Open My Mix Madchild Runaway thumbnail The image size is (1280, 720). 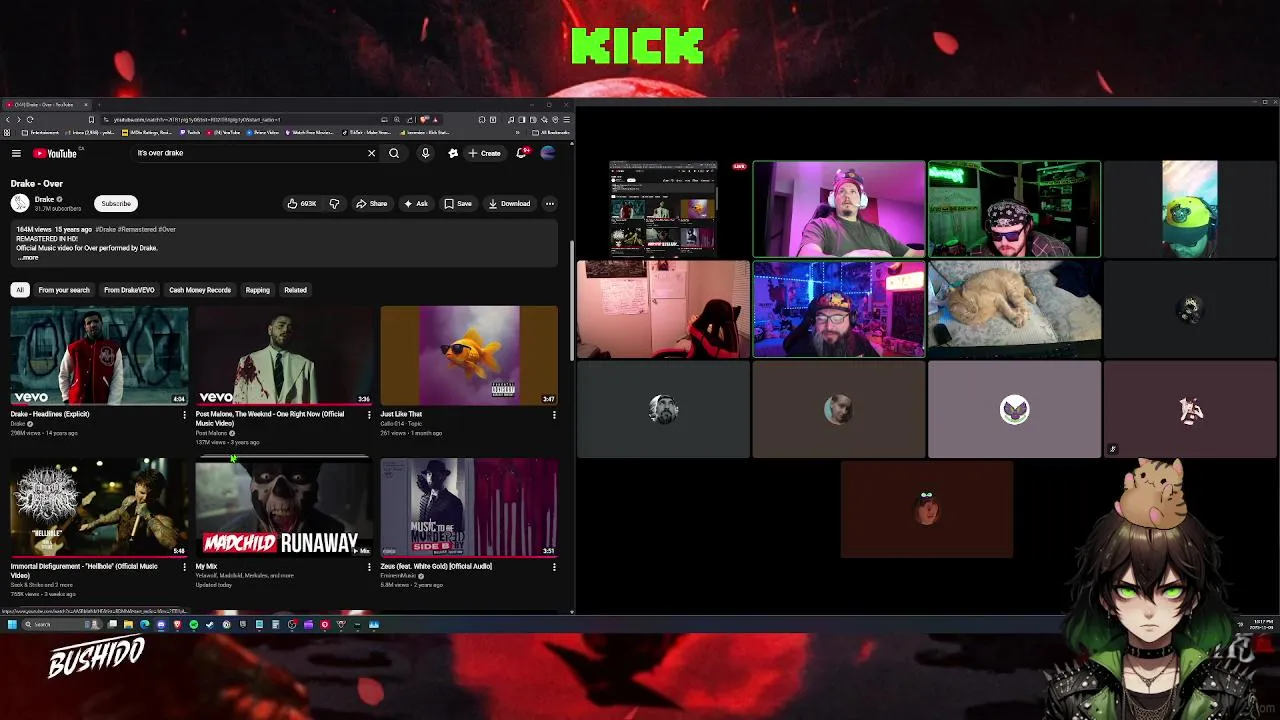tap(284, 507)
